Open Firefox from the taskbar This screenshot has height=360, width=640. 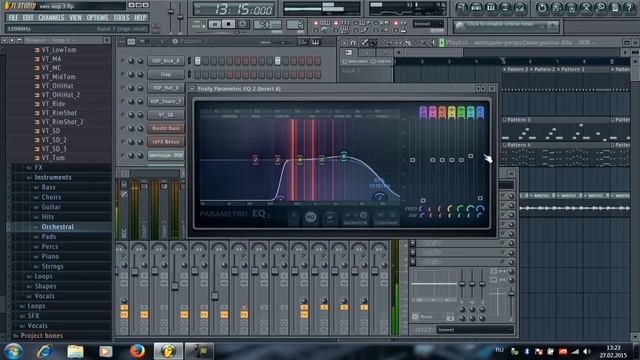click(137, 351)
